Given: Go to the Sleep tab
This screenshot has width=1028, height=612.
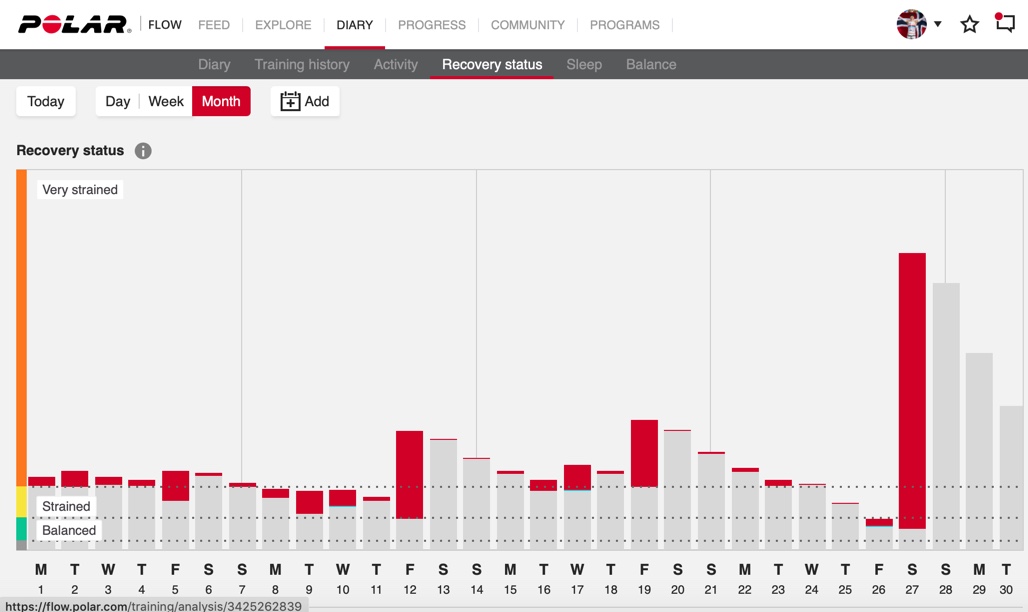Looking at the screenshot, I should tap(584, 64).
